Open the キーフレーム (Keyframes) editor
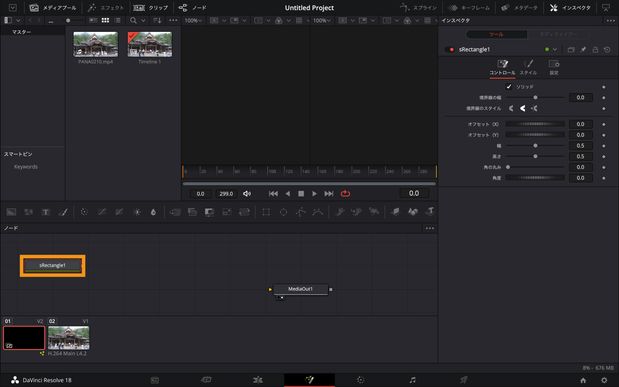The image size is (619, 387). click(x=470, y=8)
